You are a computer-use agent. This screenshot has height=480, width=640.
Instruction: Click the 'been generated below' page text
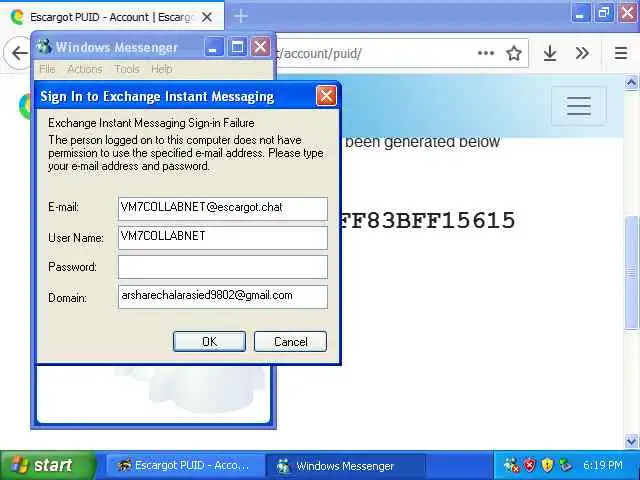422,141
